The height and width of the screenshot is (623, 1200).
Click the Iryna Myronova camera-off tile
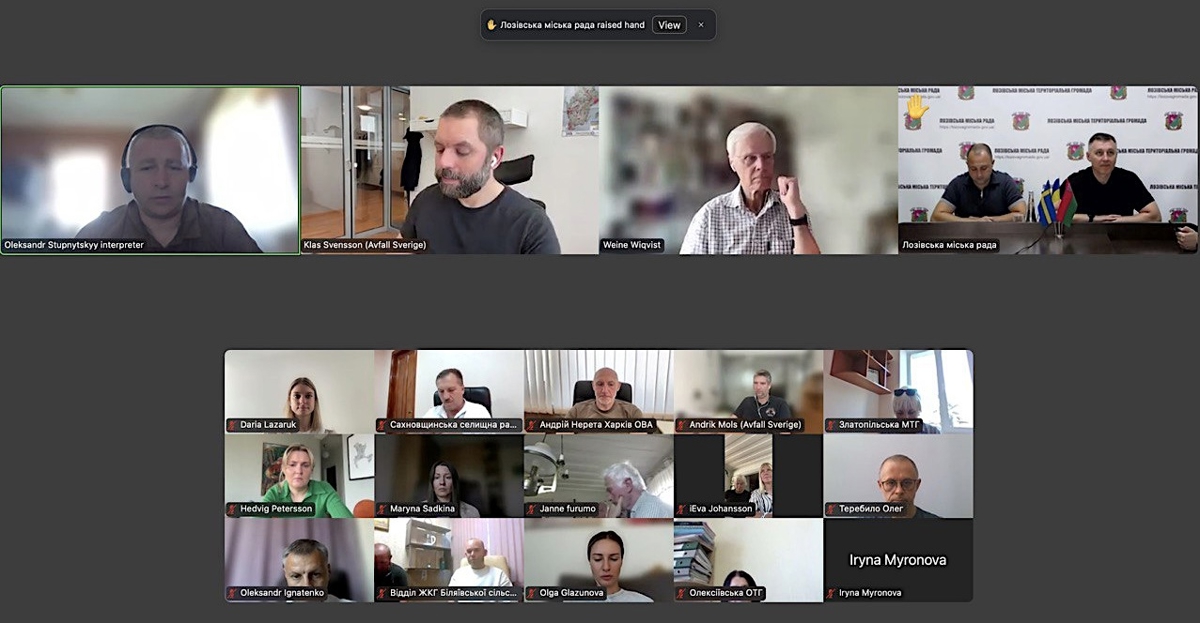(898, 558)
